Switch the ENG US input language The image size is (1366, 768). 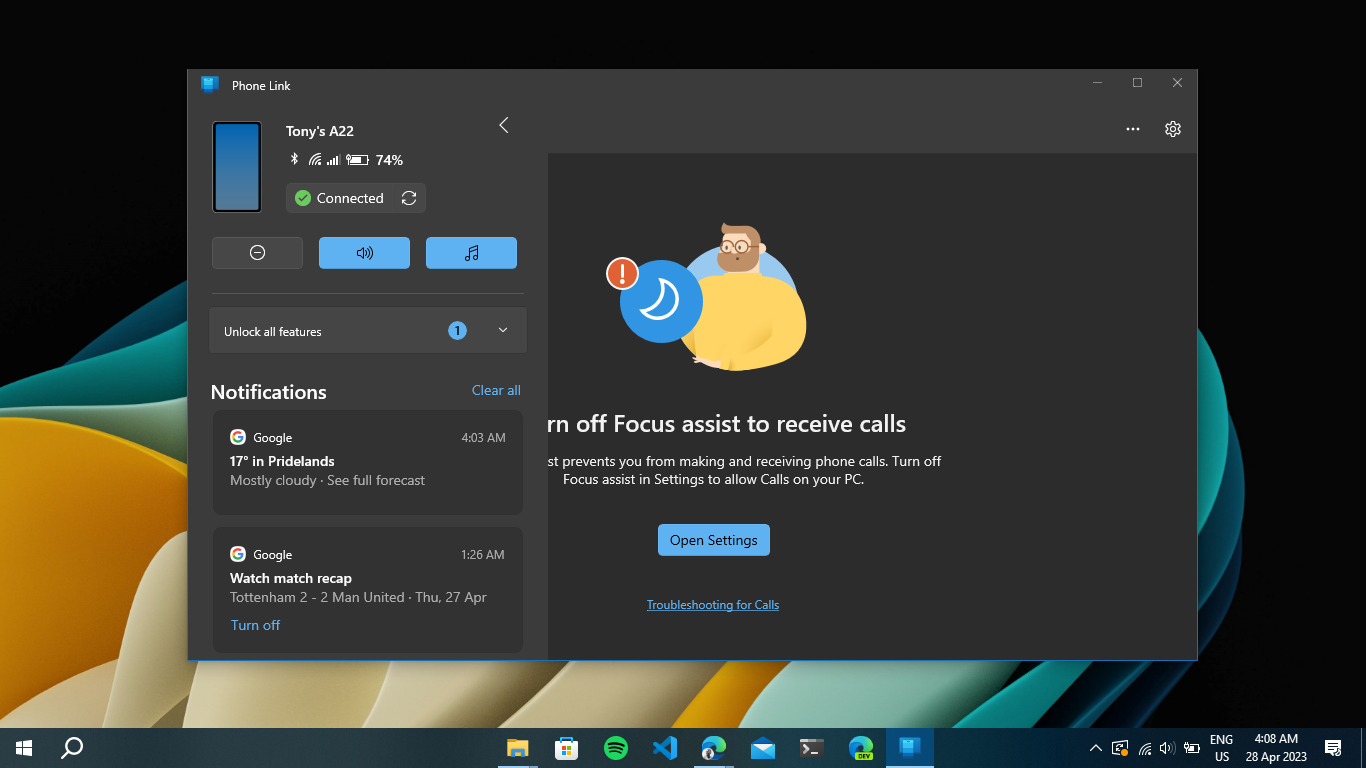pyautogui.click(x=1221, y=748)
